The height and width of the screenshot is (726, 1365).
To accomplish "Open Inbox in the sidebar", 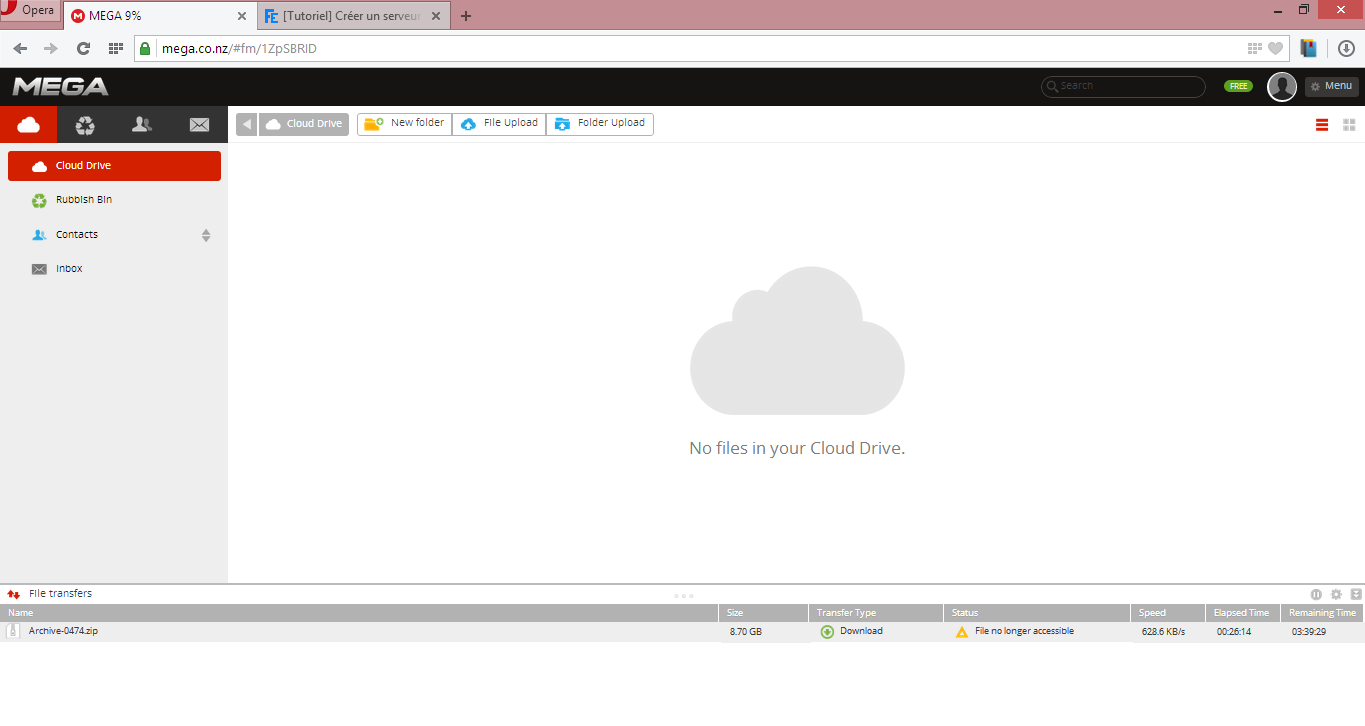I will pyautogui.click(x=114, y=269).
